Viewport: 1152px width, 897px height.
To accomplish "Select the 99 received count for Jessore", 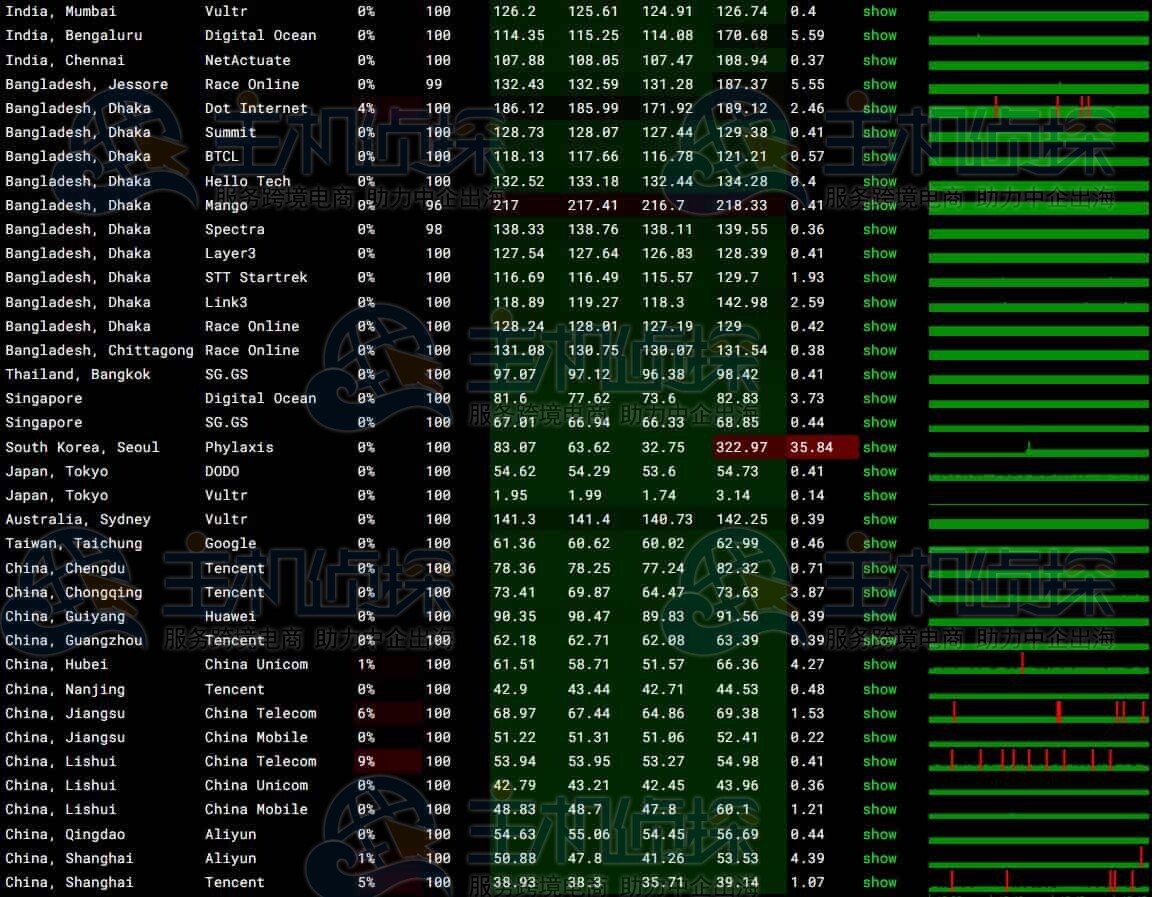I will 433,84.
